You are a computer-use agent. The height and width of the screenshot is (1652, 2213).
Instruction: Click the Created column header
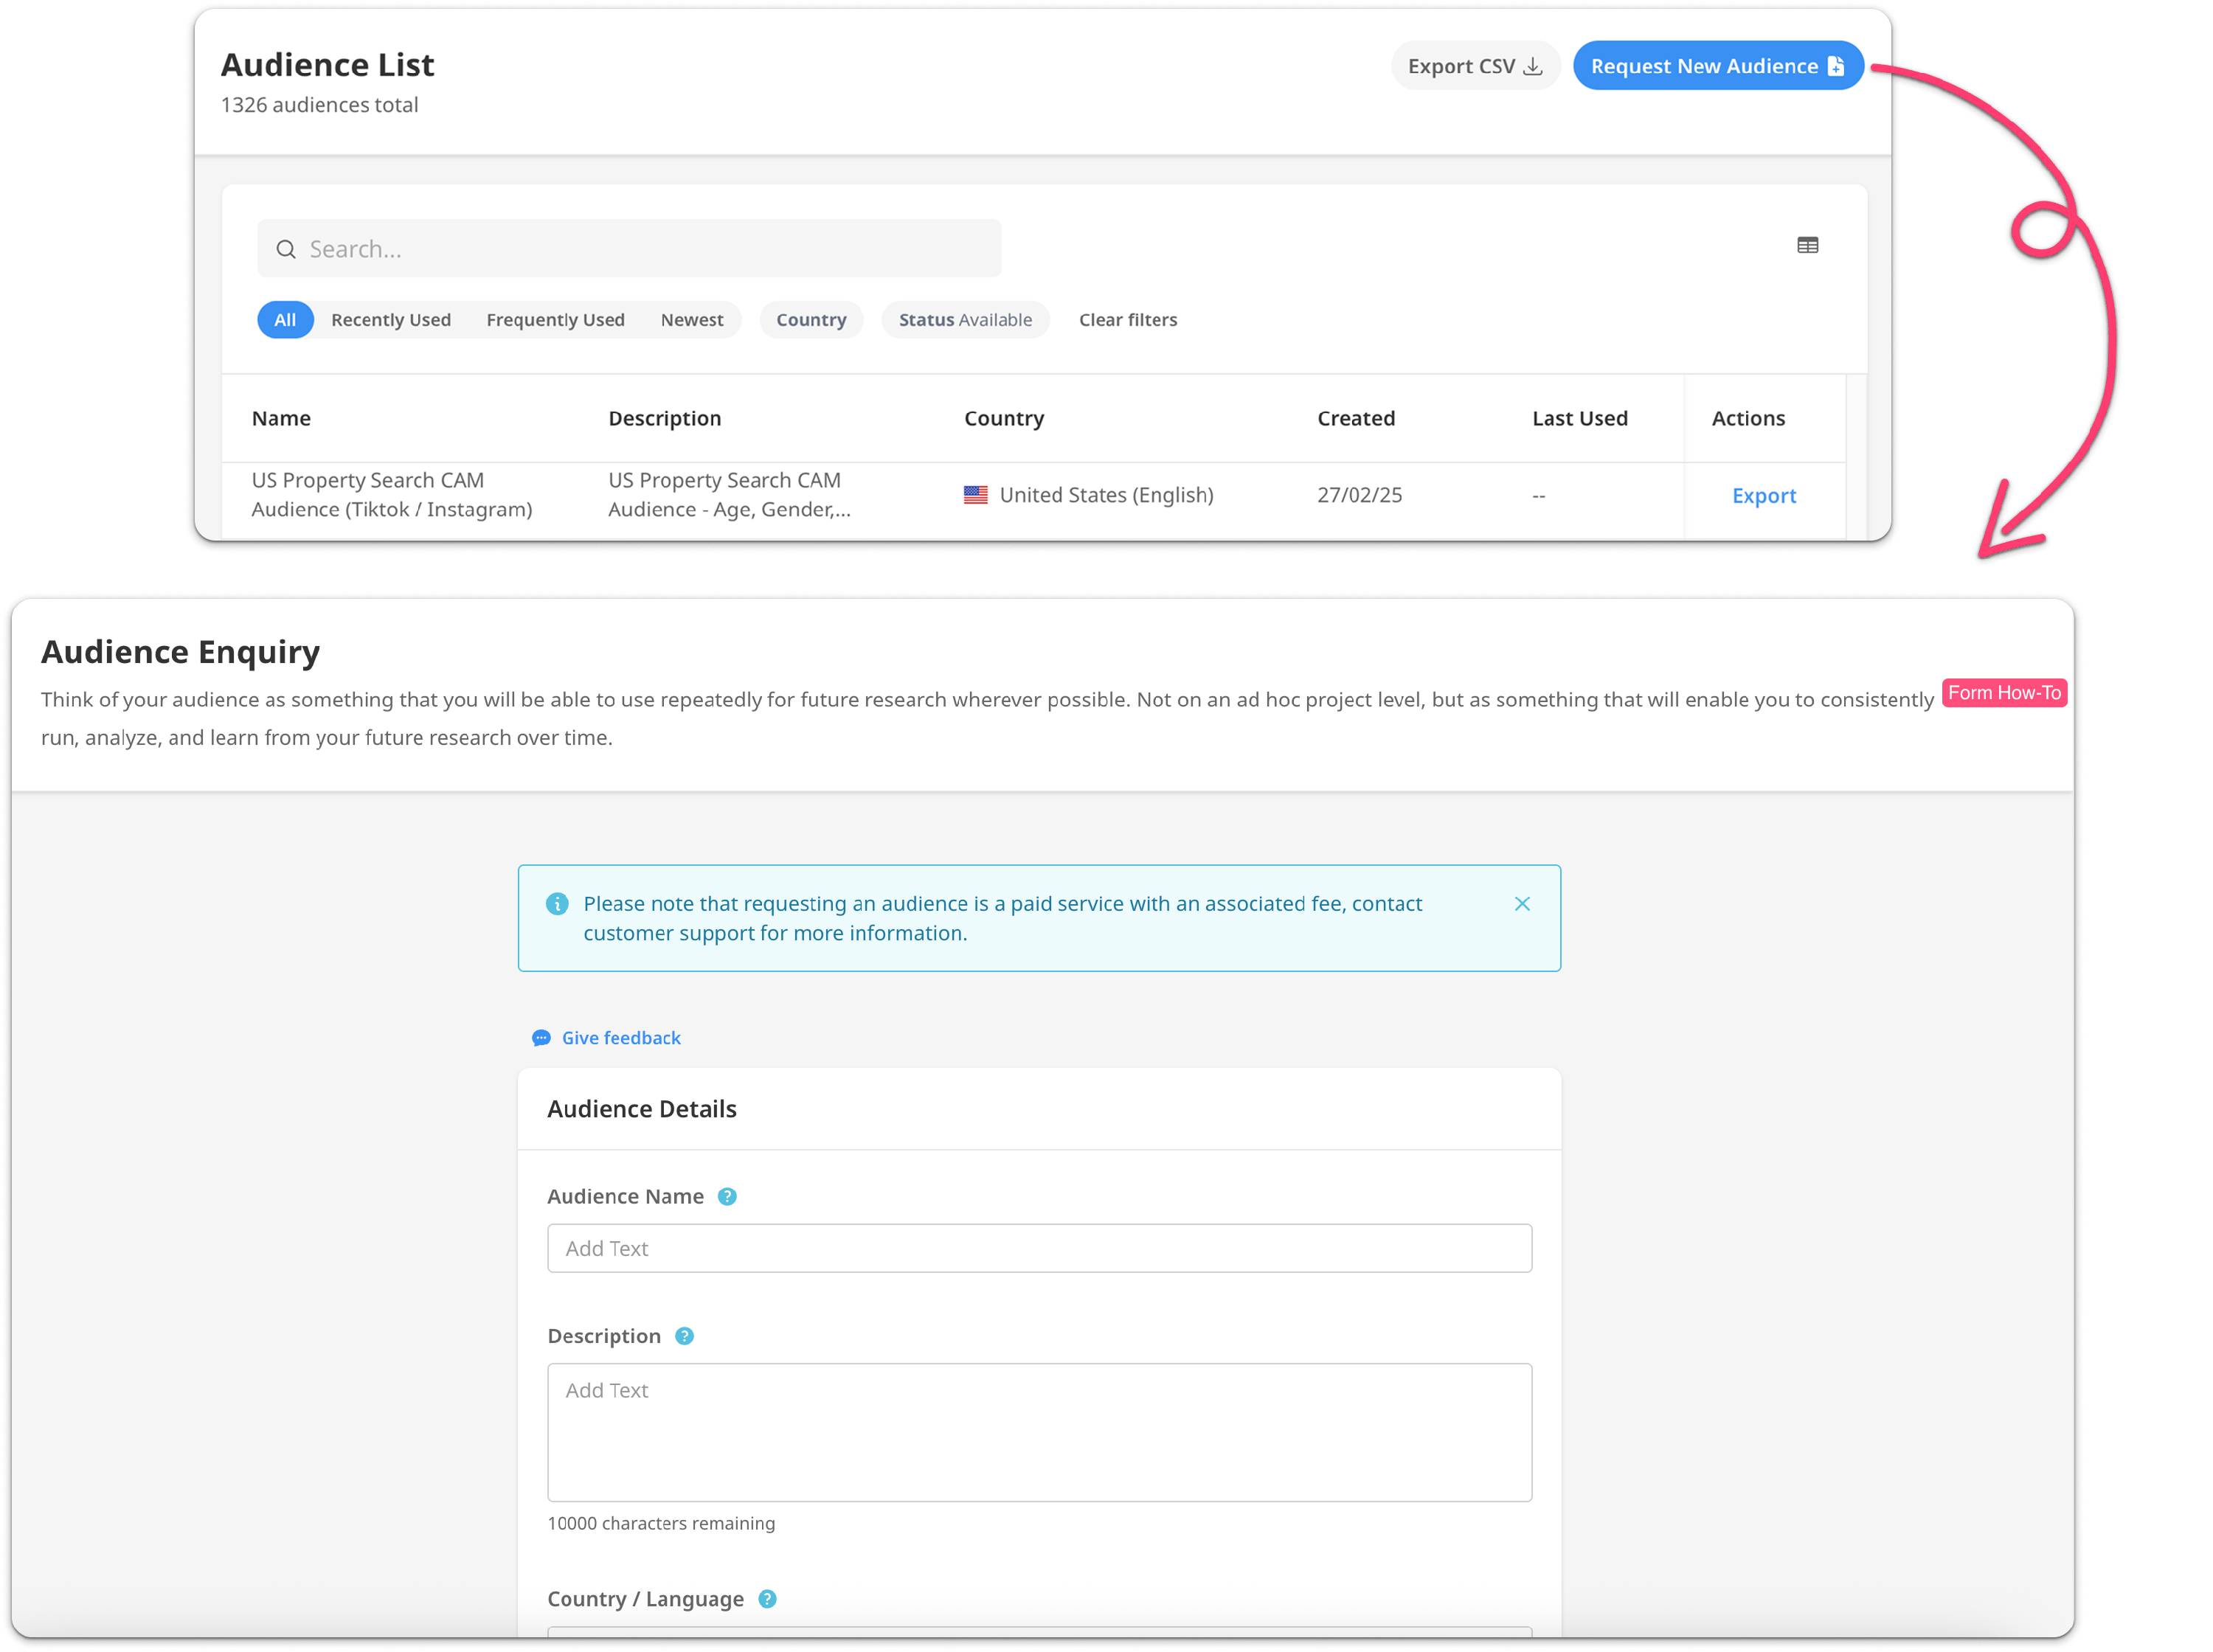pos(1355,418)
